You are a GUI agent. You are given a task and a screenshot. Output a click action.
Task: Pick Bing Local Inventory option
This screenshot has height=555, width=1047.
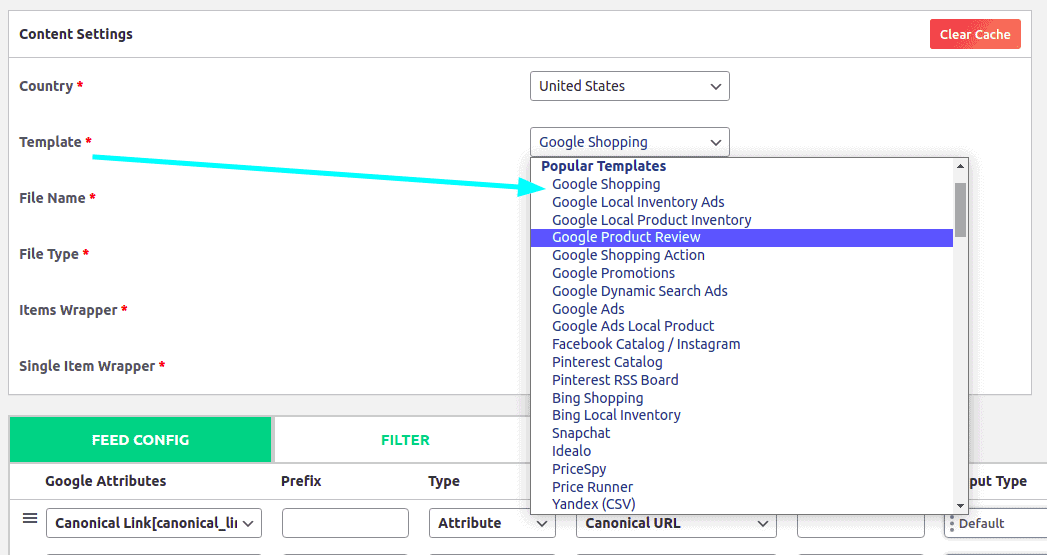[x=741, y=415]
